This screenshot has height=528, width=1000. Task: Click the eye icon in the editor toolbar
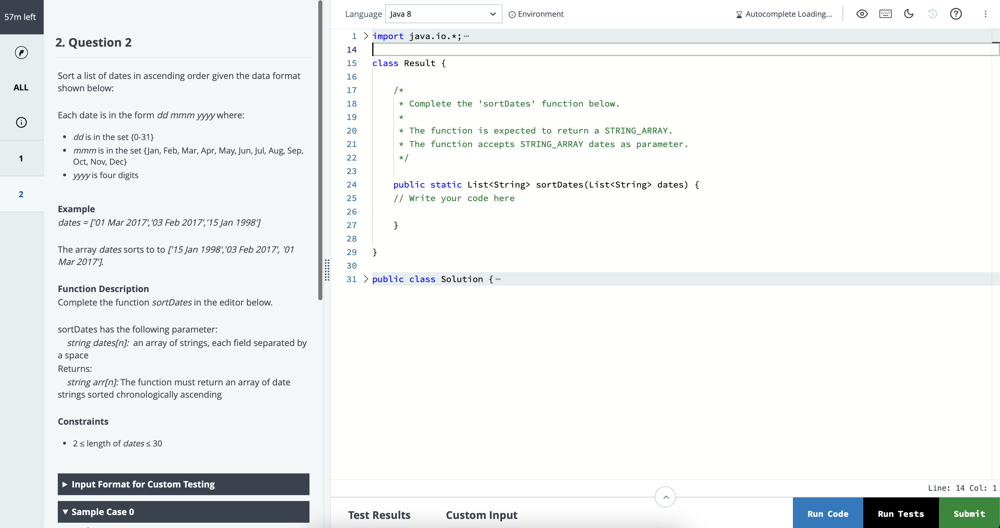click(x=862, y=14)
